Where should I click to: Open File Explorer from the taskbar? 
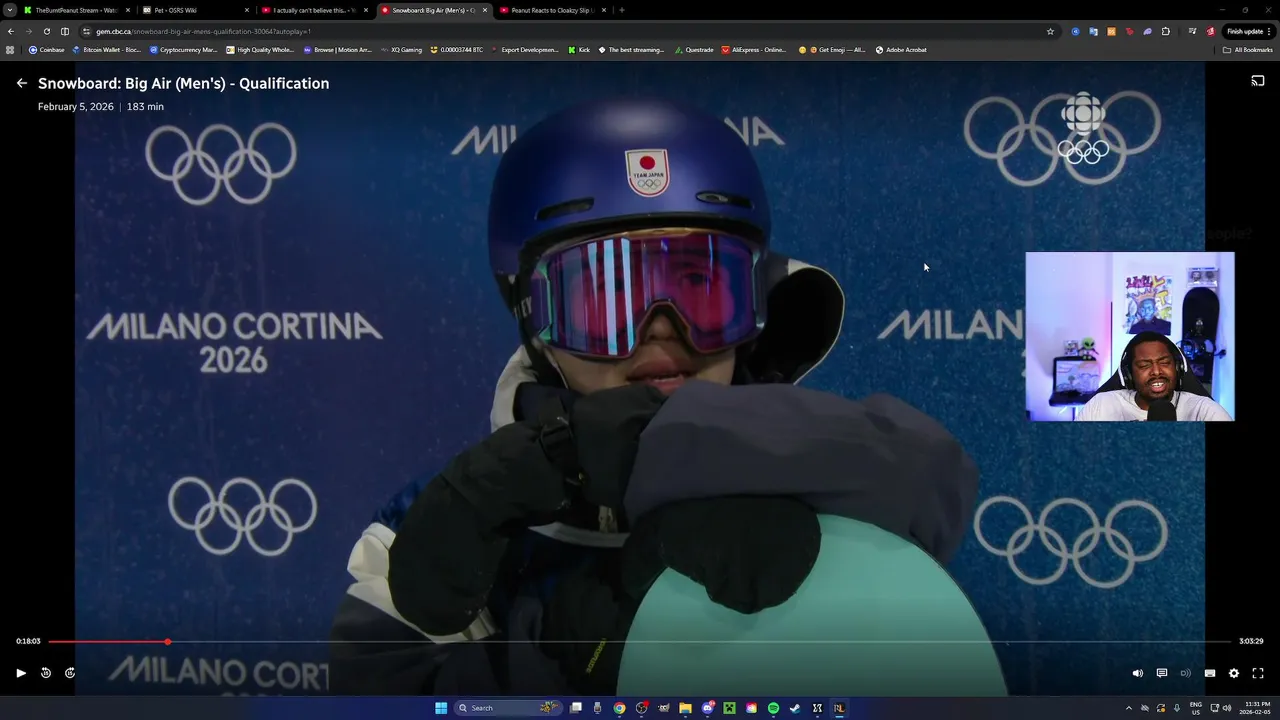[x=685, y=708]
